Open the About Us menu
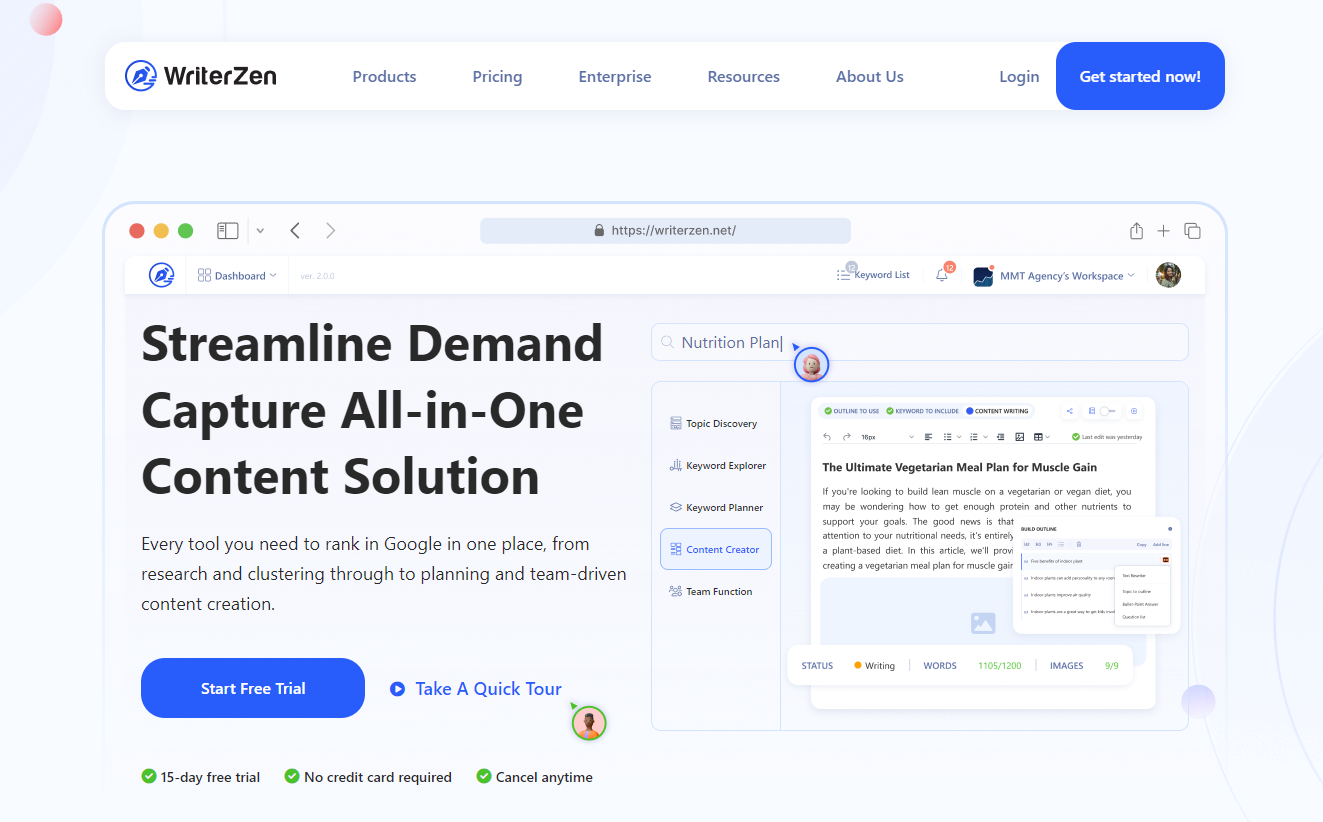Viewport: 1323px width, 822px height. click(x=870, y=76)
